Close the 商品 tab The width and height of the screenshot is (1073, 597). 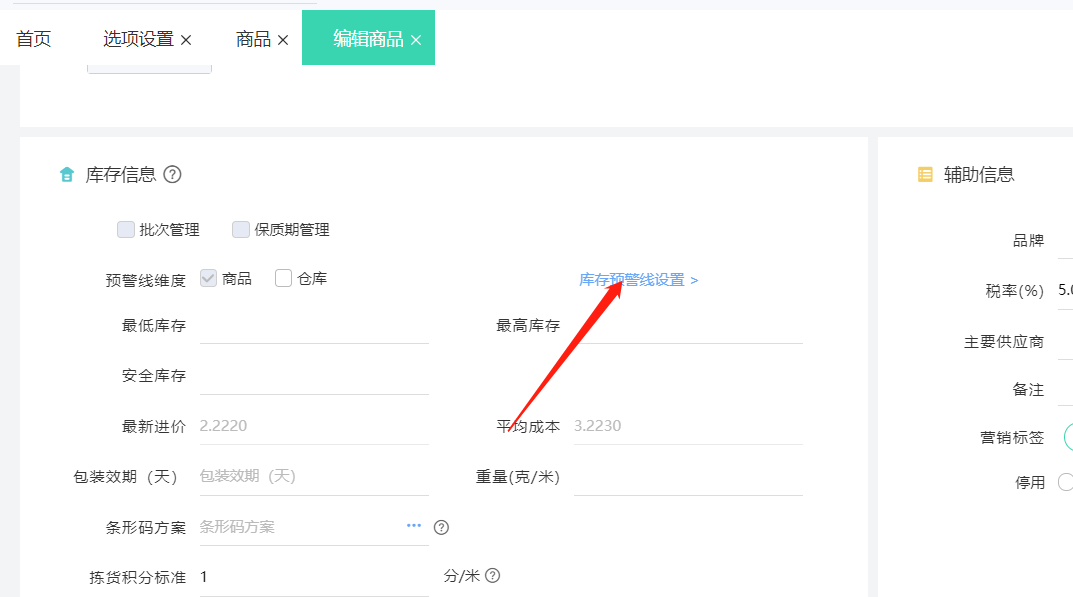(x=283, y=39)
